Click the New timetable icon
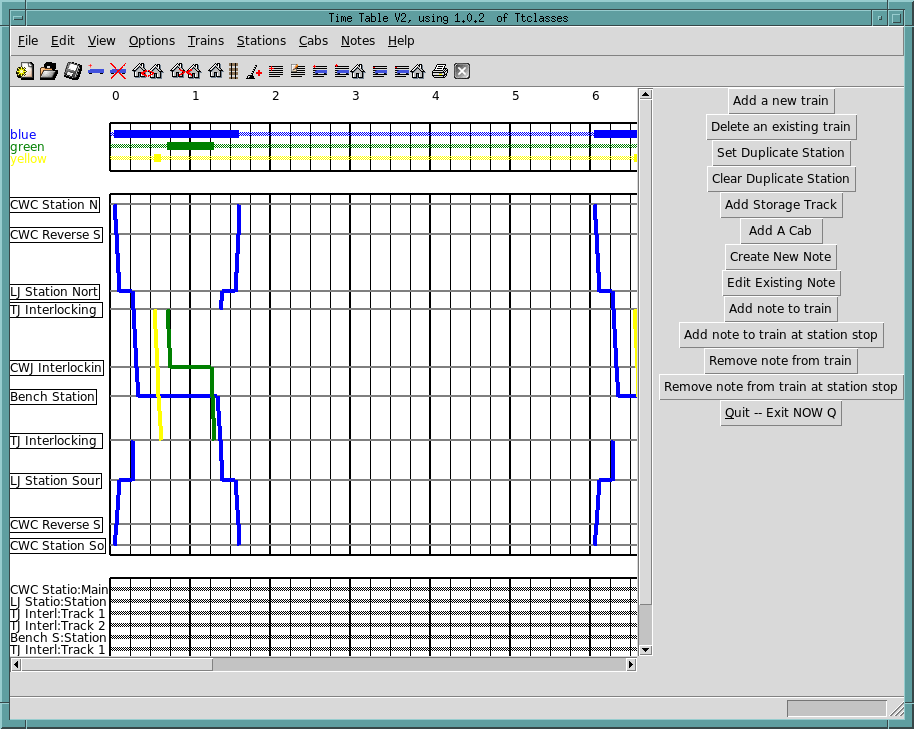 25,71
